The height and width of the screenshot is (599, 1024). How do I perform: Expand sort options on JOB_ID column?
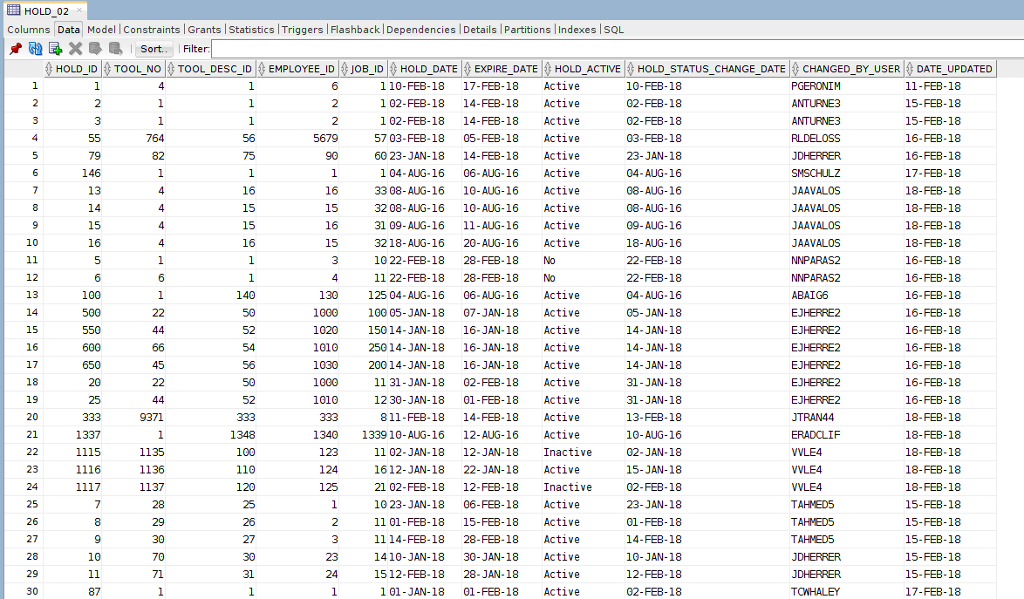pos(343,68)
